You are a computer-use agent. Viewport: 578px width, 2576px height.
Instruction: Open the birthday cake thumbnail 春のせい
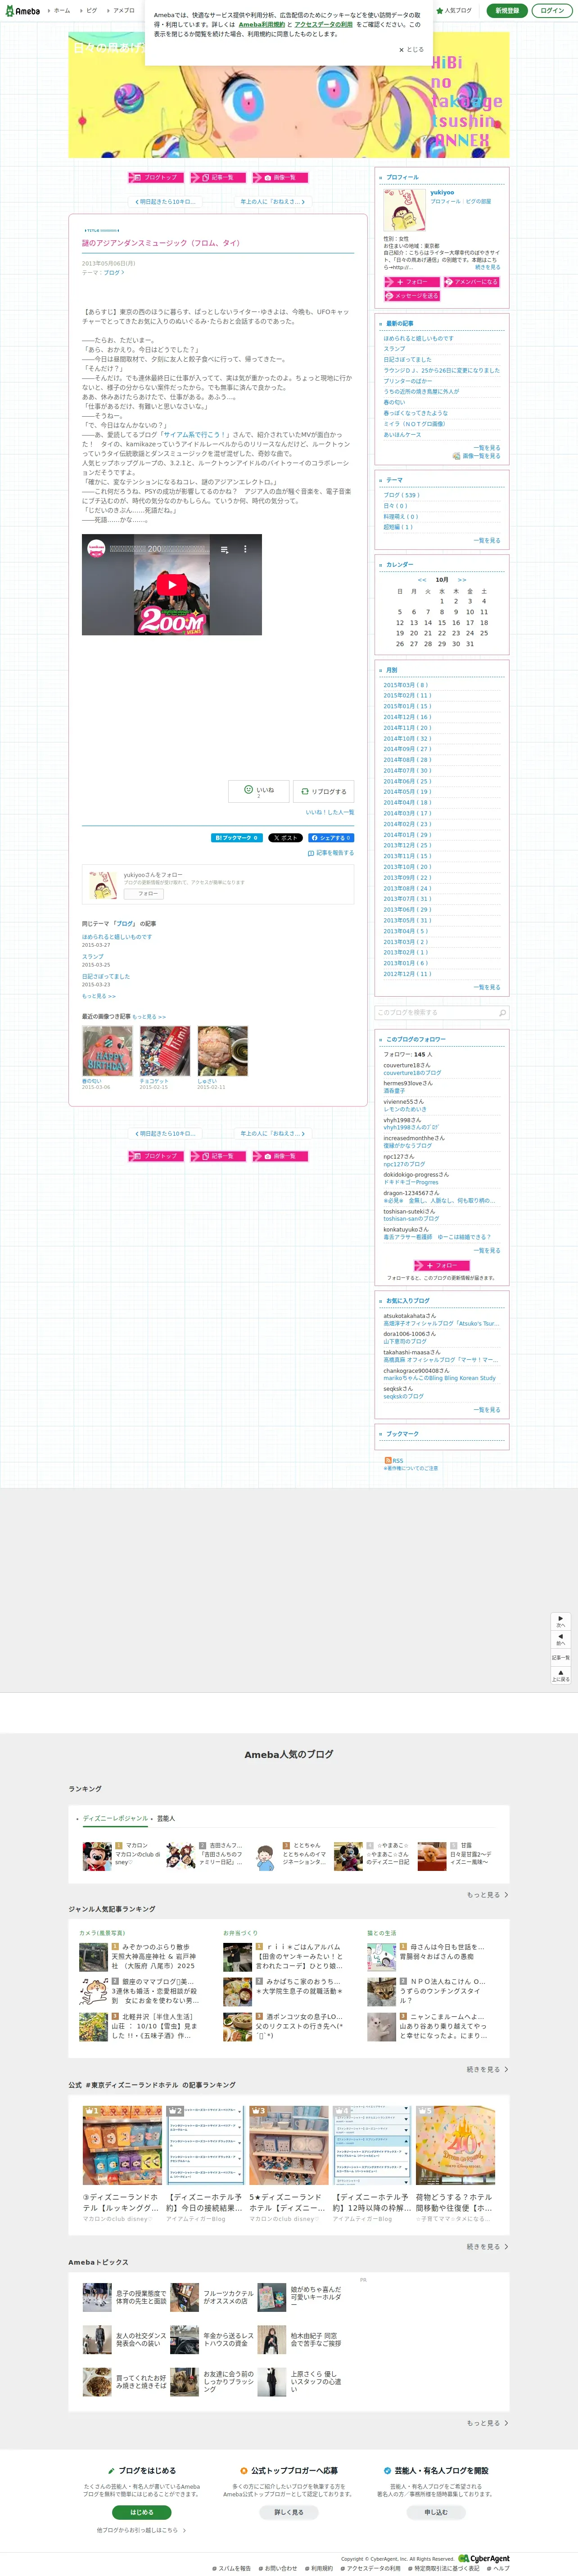point(107,1051)
